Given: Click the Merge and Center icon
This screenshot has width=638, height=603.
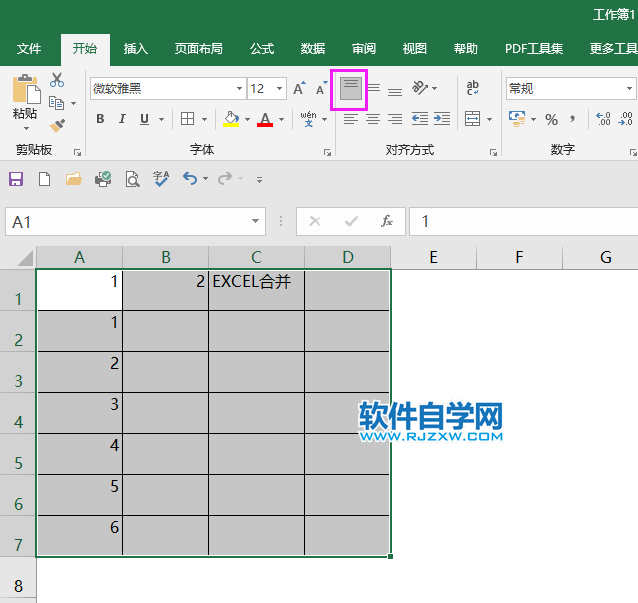Looking at the screenshot, I should click(472, 119).
